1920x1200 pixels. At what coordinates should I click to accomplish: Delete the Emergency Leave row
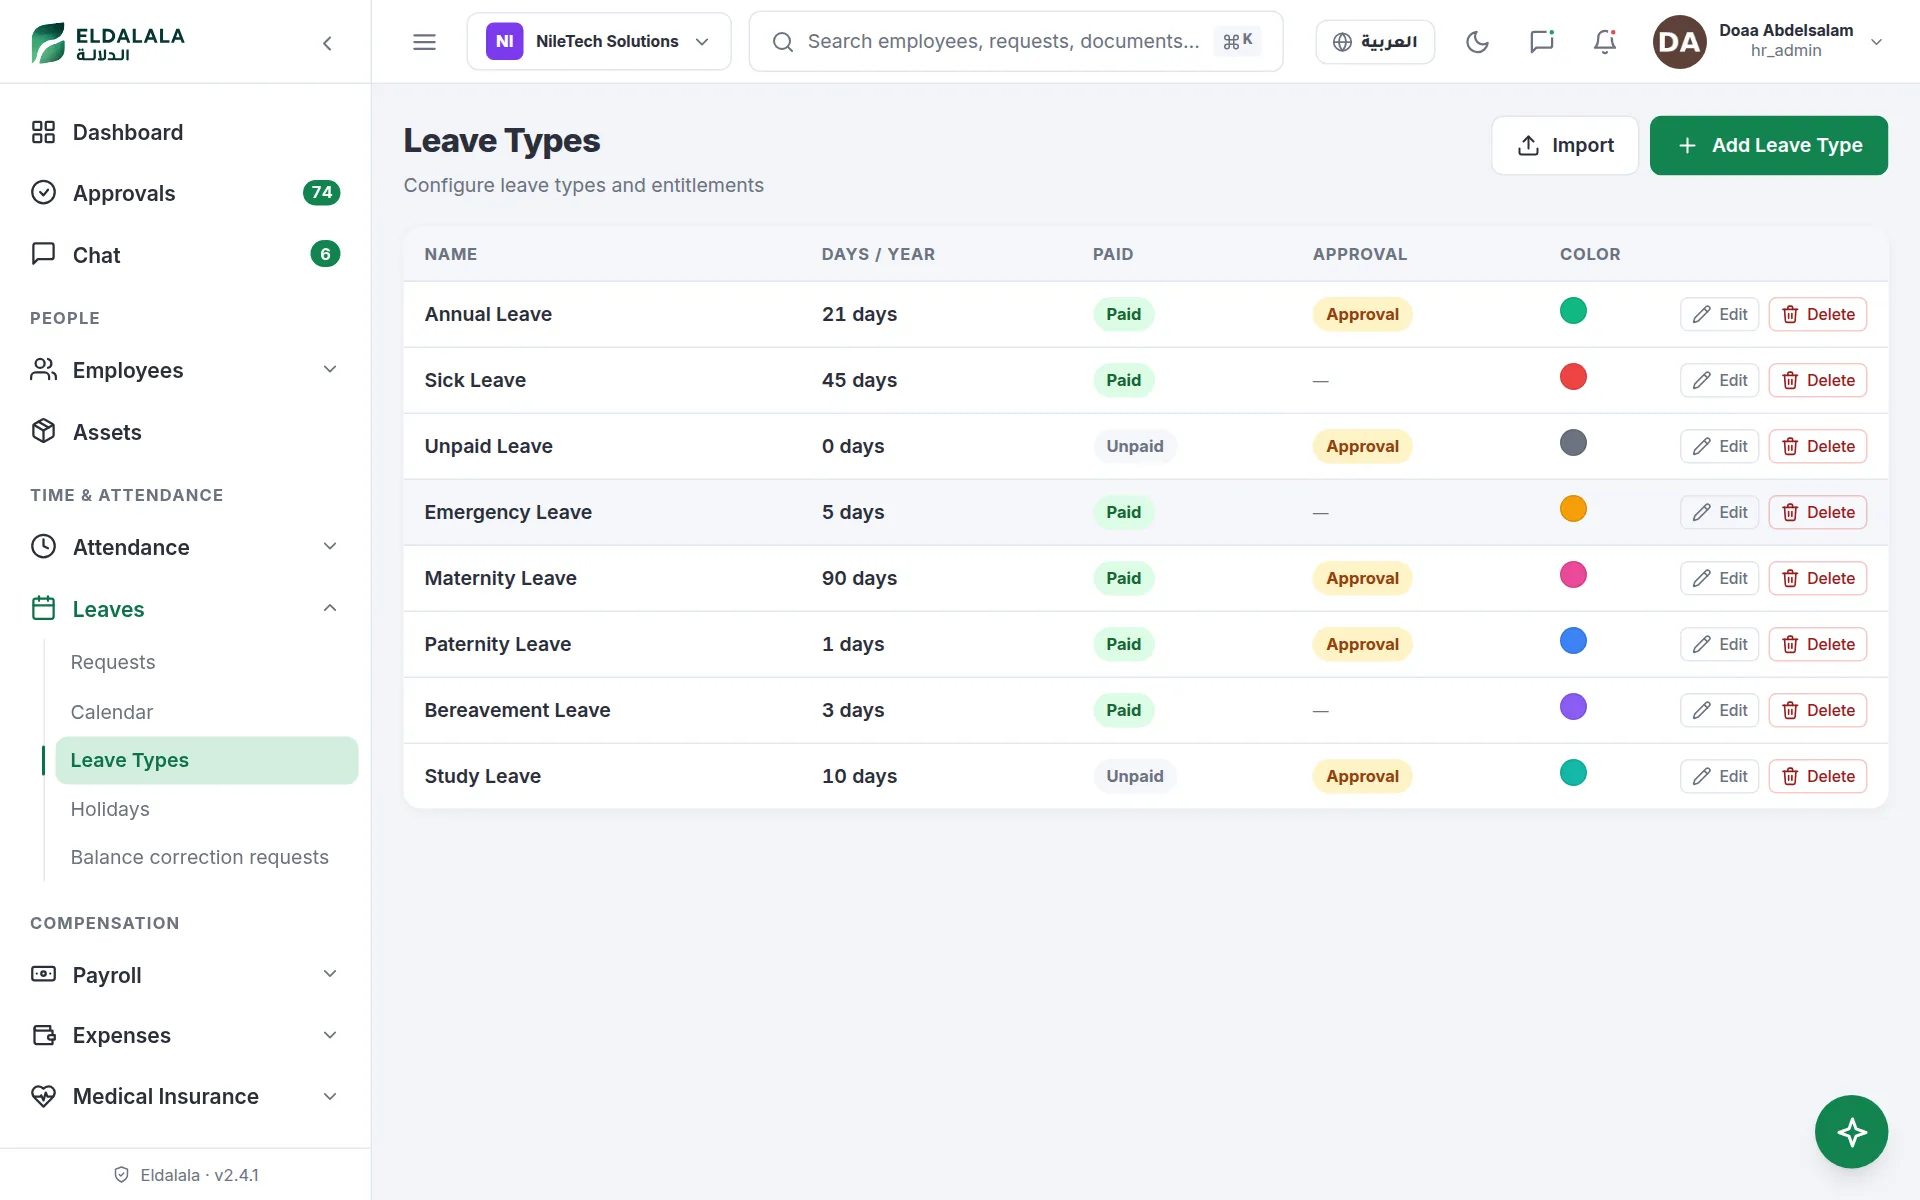[1817, 512]
